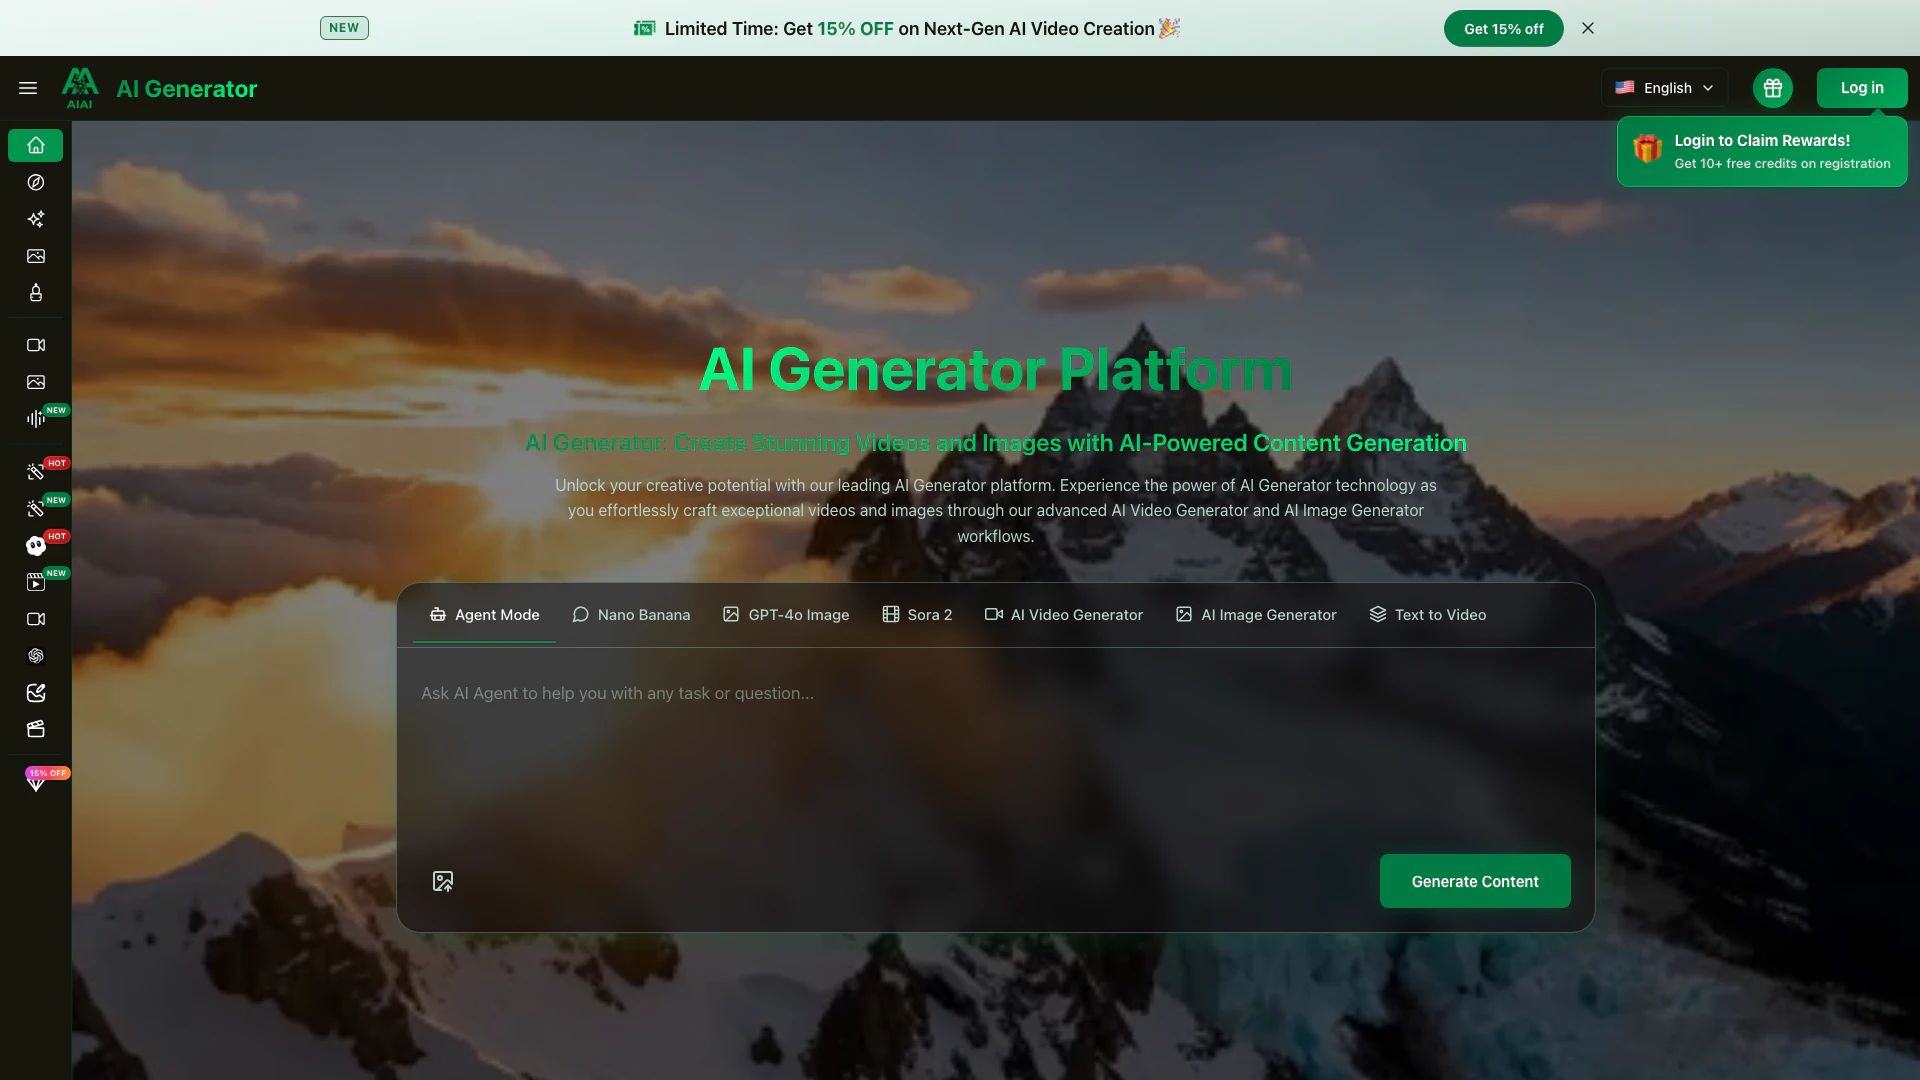Viewport: 1920px width, 1080px height.
Task: Select the Sora 2 tab
Action: [x=917, y=615]
